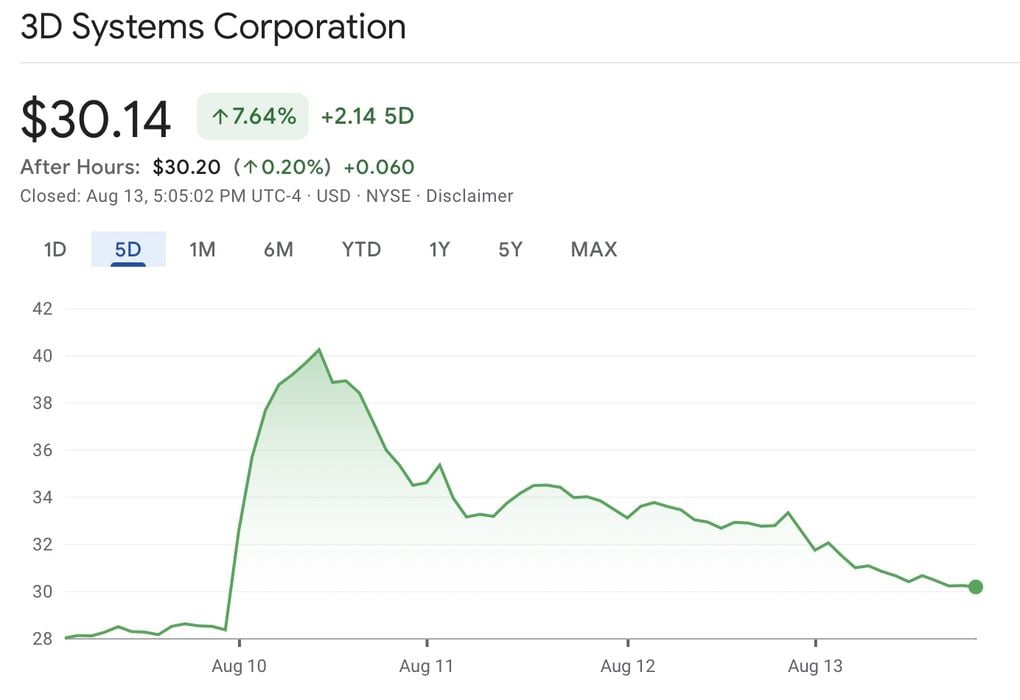Click the green endpoint dot on chart
The height and width of the screenshot is (700, 1020).
tap(976, 587)
